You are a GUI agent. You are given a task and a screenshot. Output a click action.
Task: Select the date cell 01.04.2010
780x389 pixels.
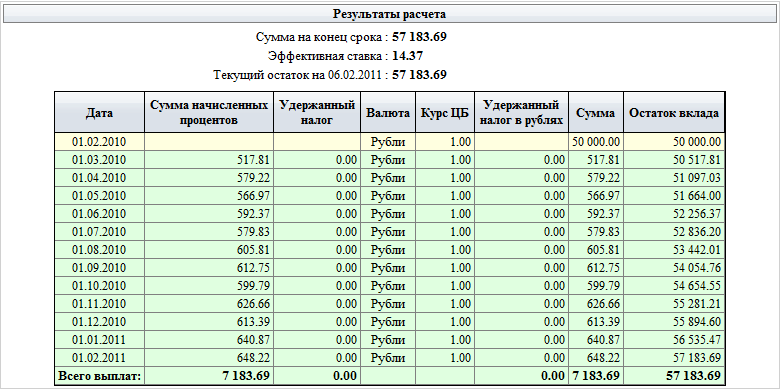[99, 178]
